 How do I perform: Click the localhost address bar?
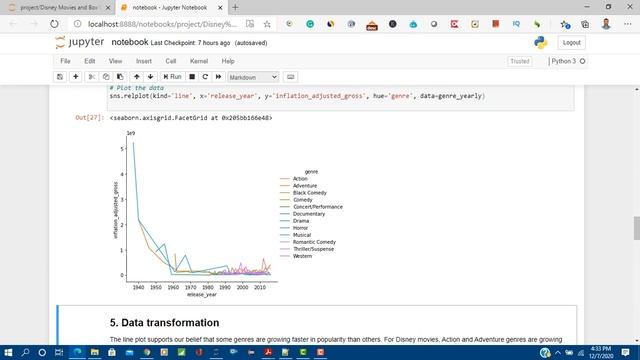coord(162,24)
